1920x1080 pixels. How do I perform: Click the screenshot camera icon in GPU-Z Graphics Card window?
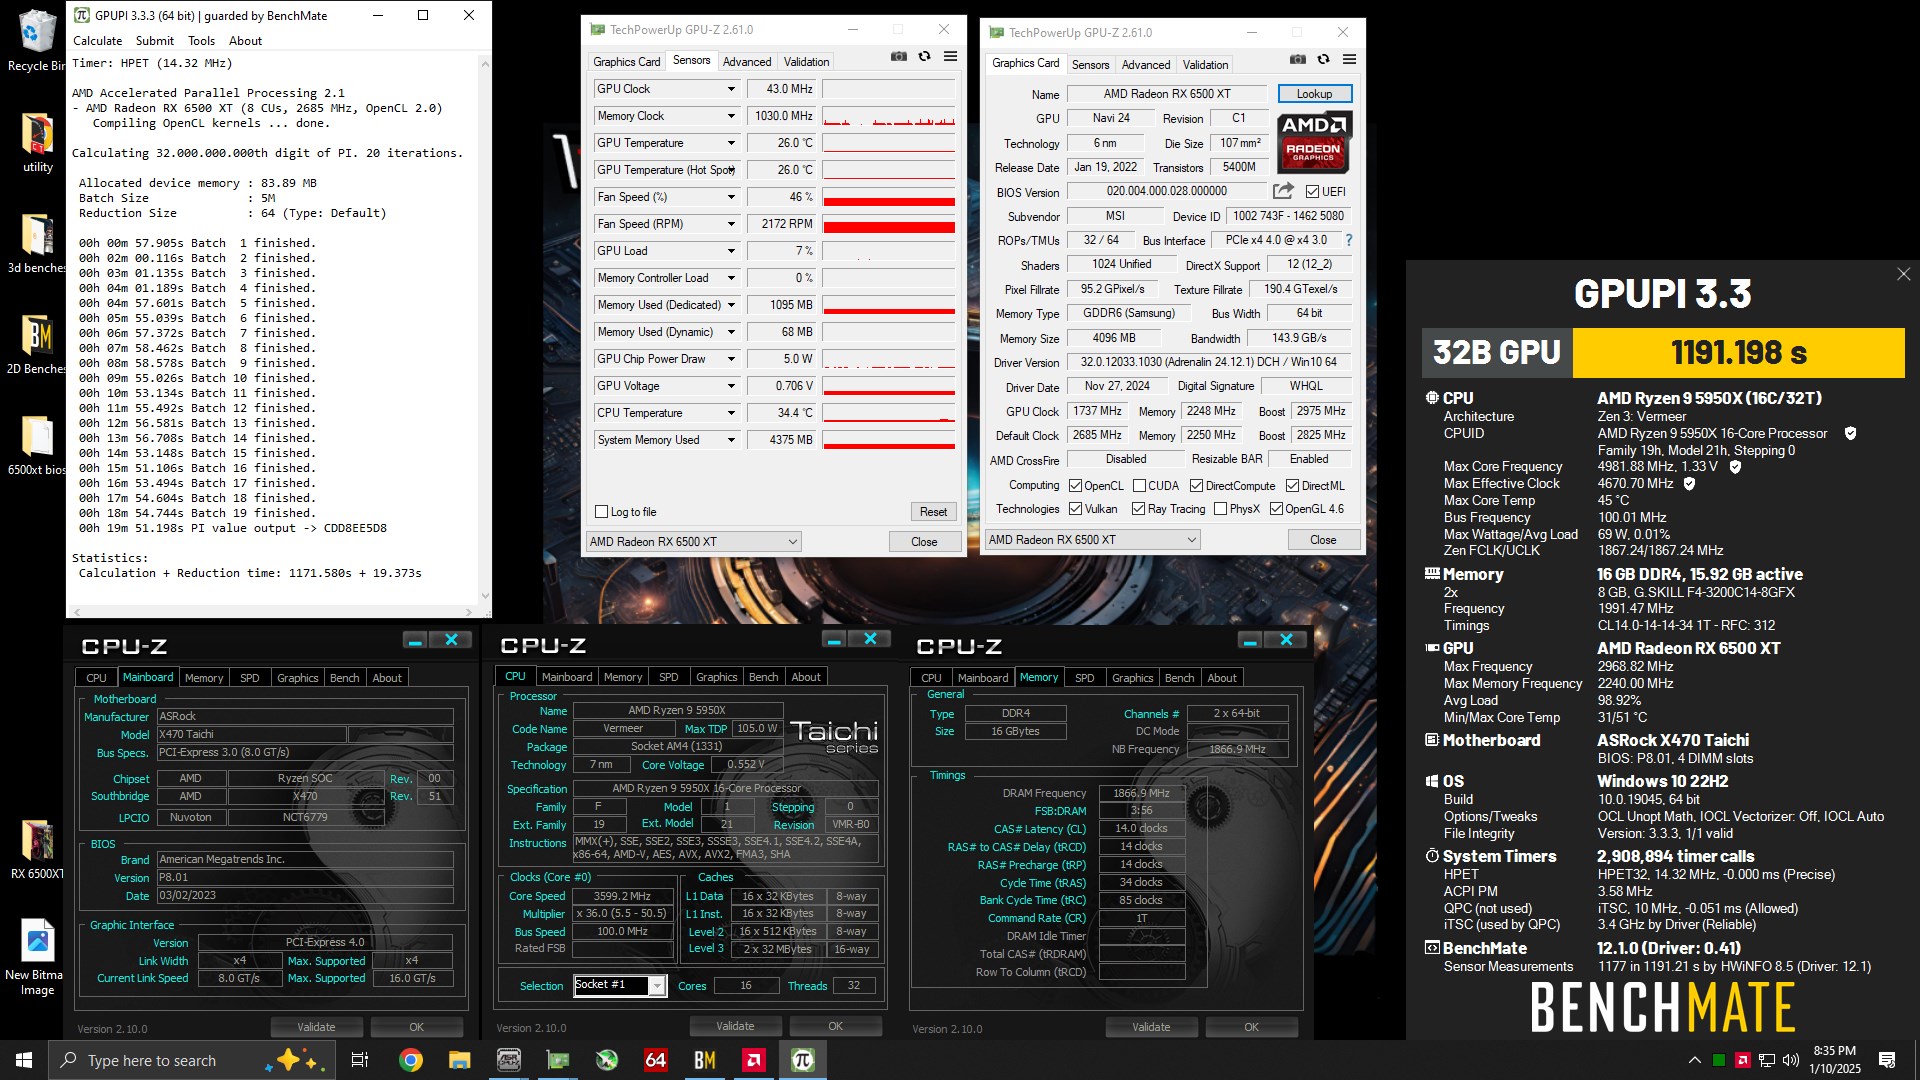click(x=1297, y=60)
